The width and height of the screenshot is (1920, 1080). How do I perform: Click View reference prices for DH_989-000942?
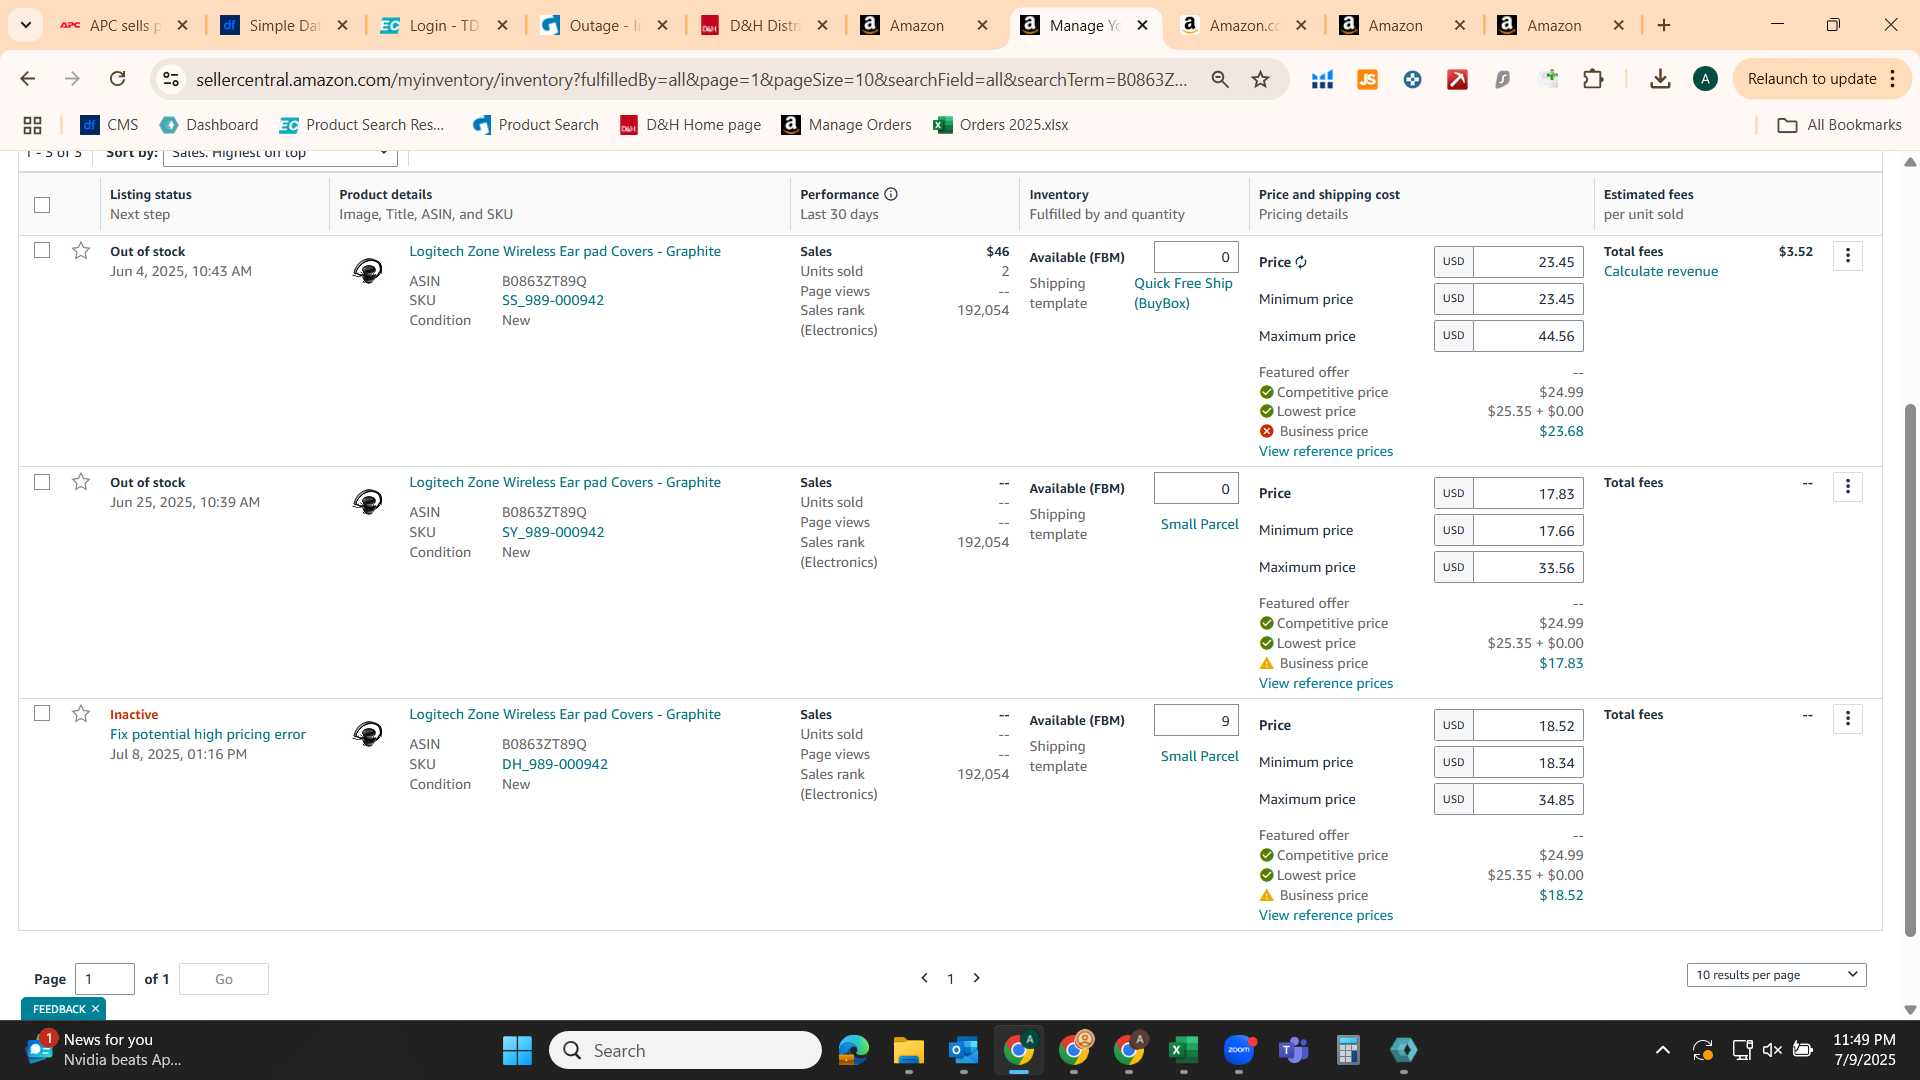pyautogui.click(x=1325, y=915)
